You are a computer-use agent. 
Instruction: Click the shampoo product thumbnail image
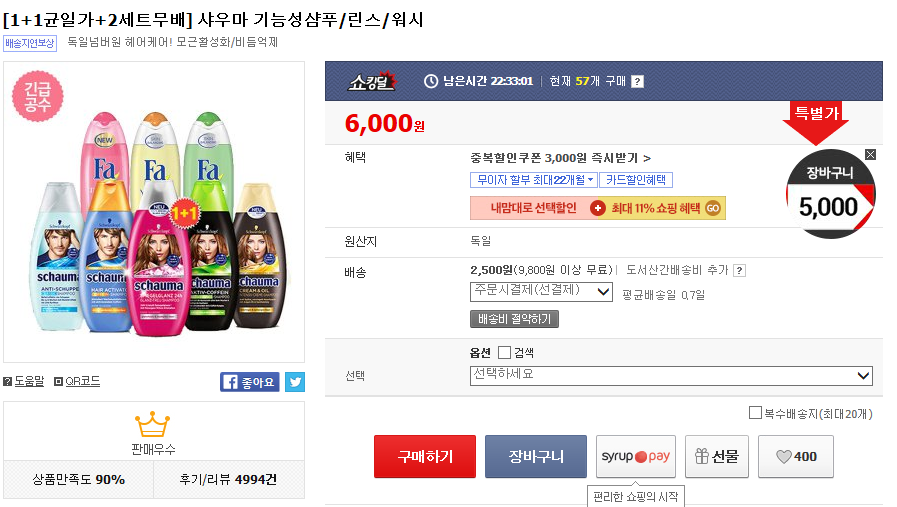point(155,212)
